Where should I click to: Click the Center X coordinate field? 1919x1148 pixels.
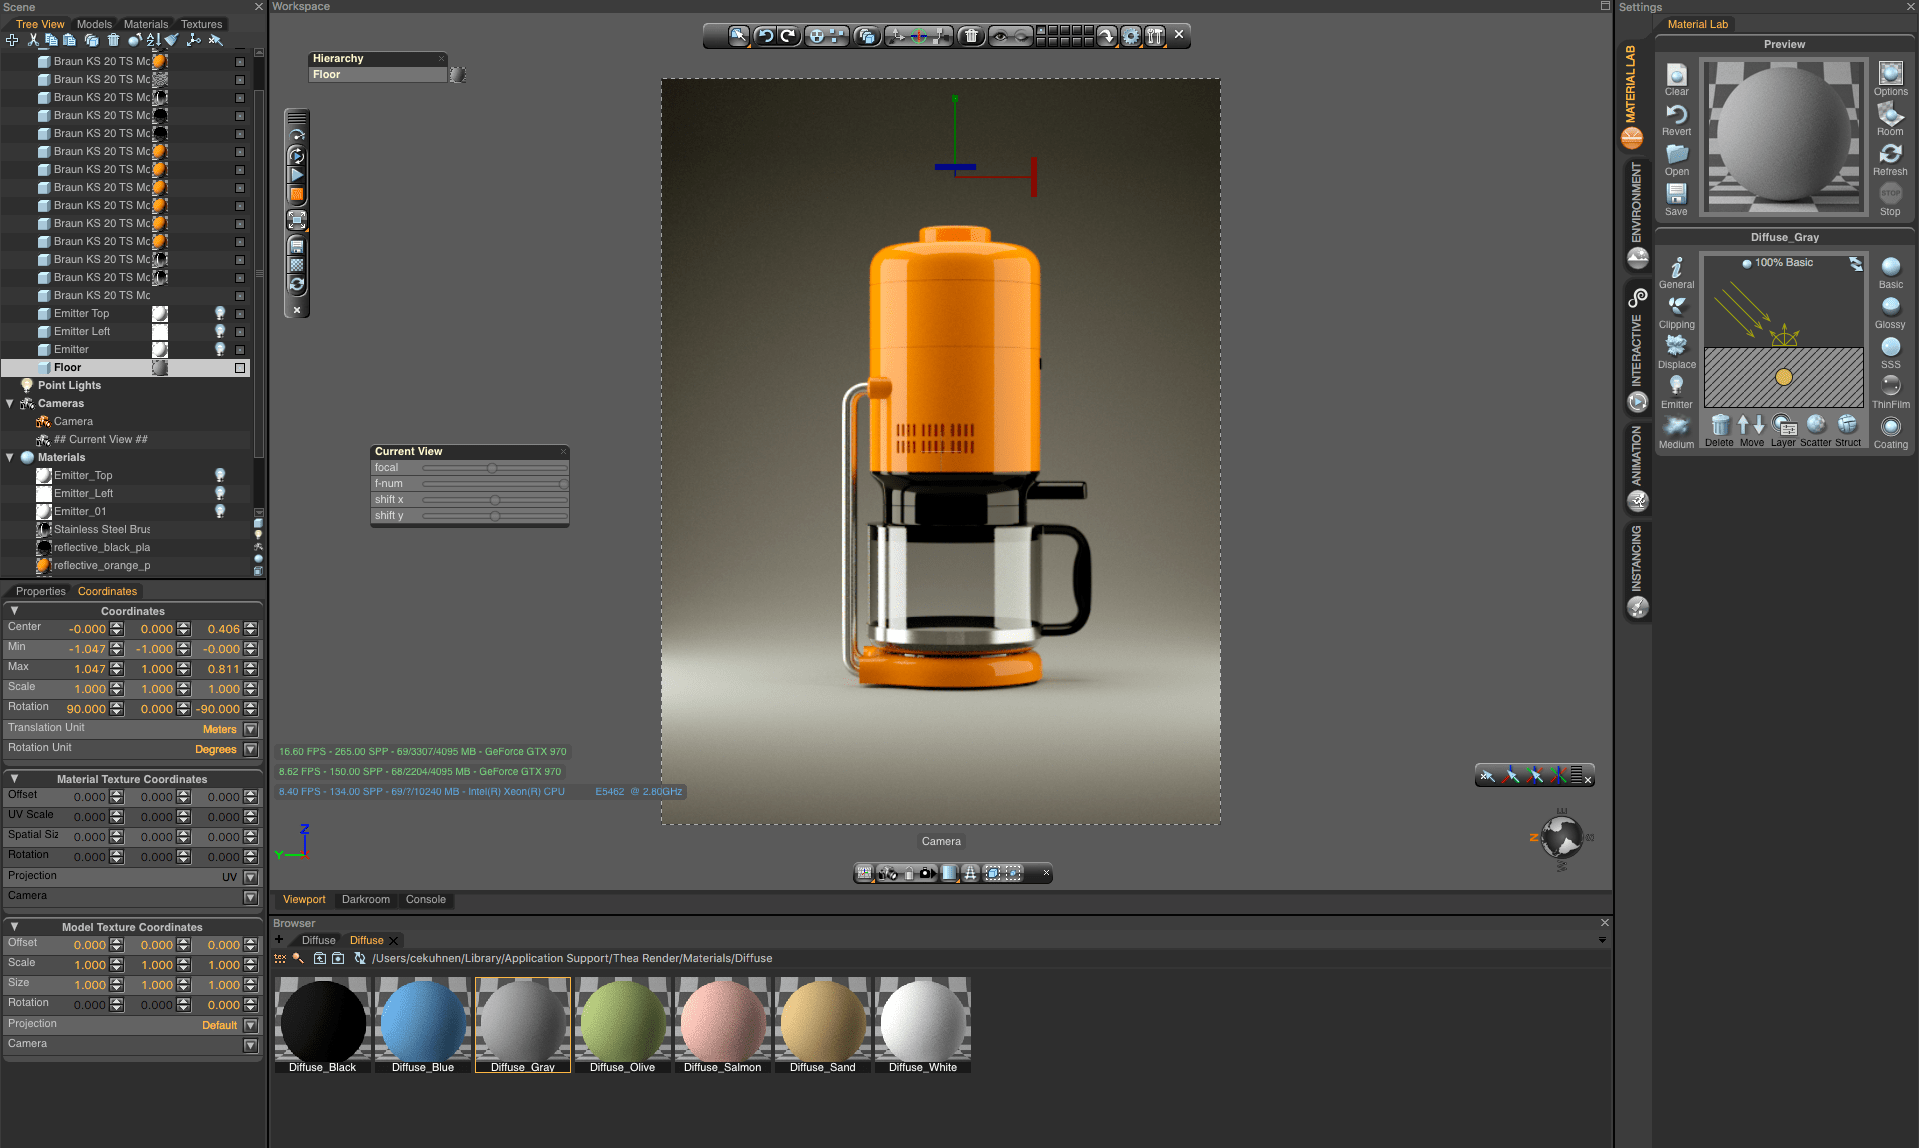pyautogui.click(x=87, y=629)
